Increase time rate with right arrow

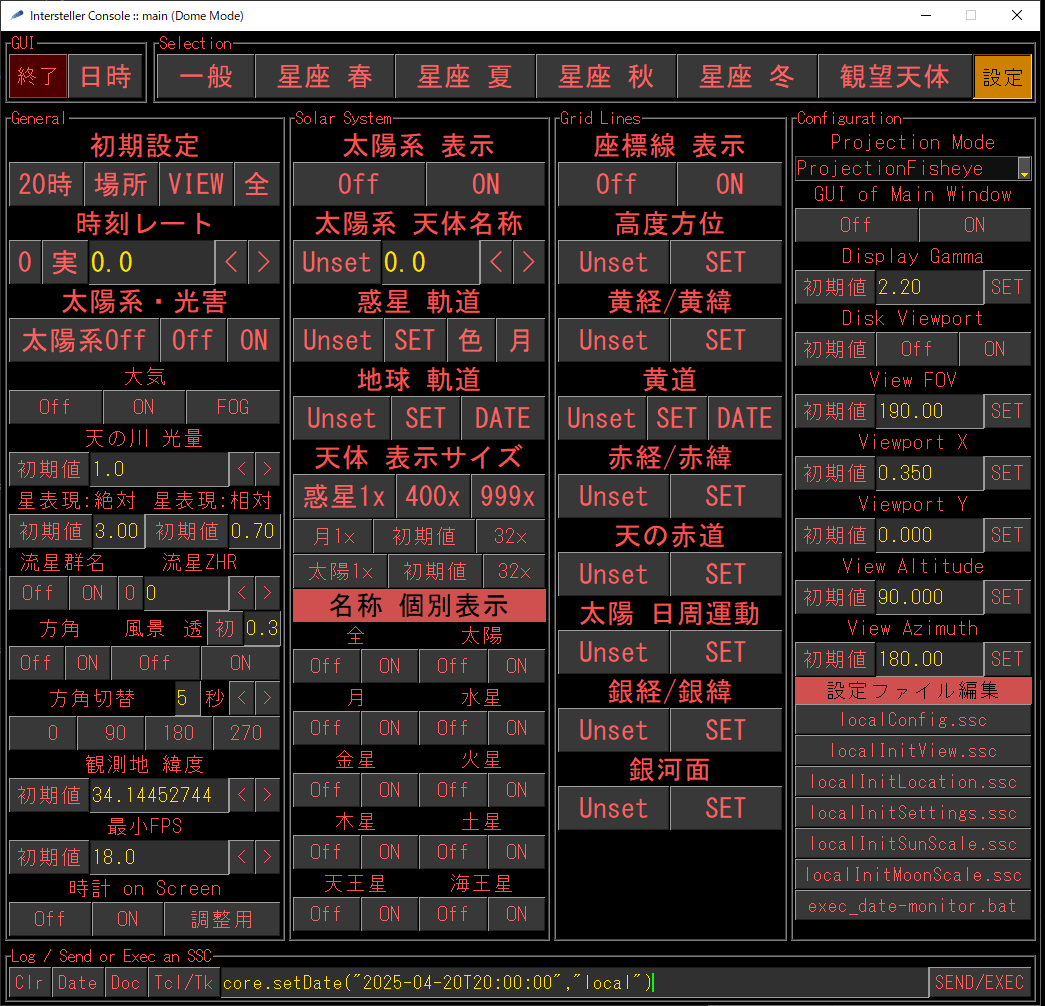click(264, 262)
